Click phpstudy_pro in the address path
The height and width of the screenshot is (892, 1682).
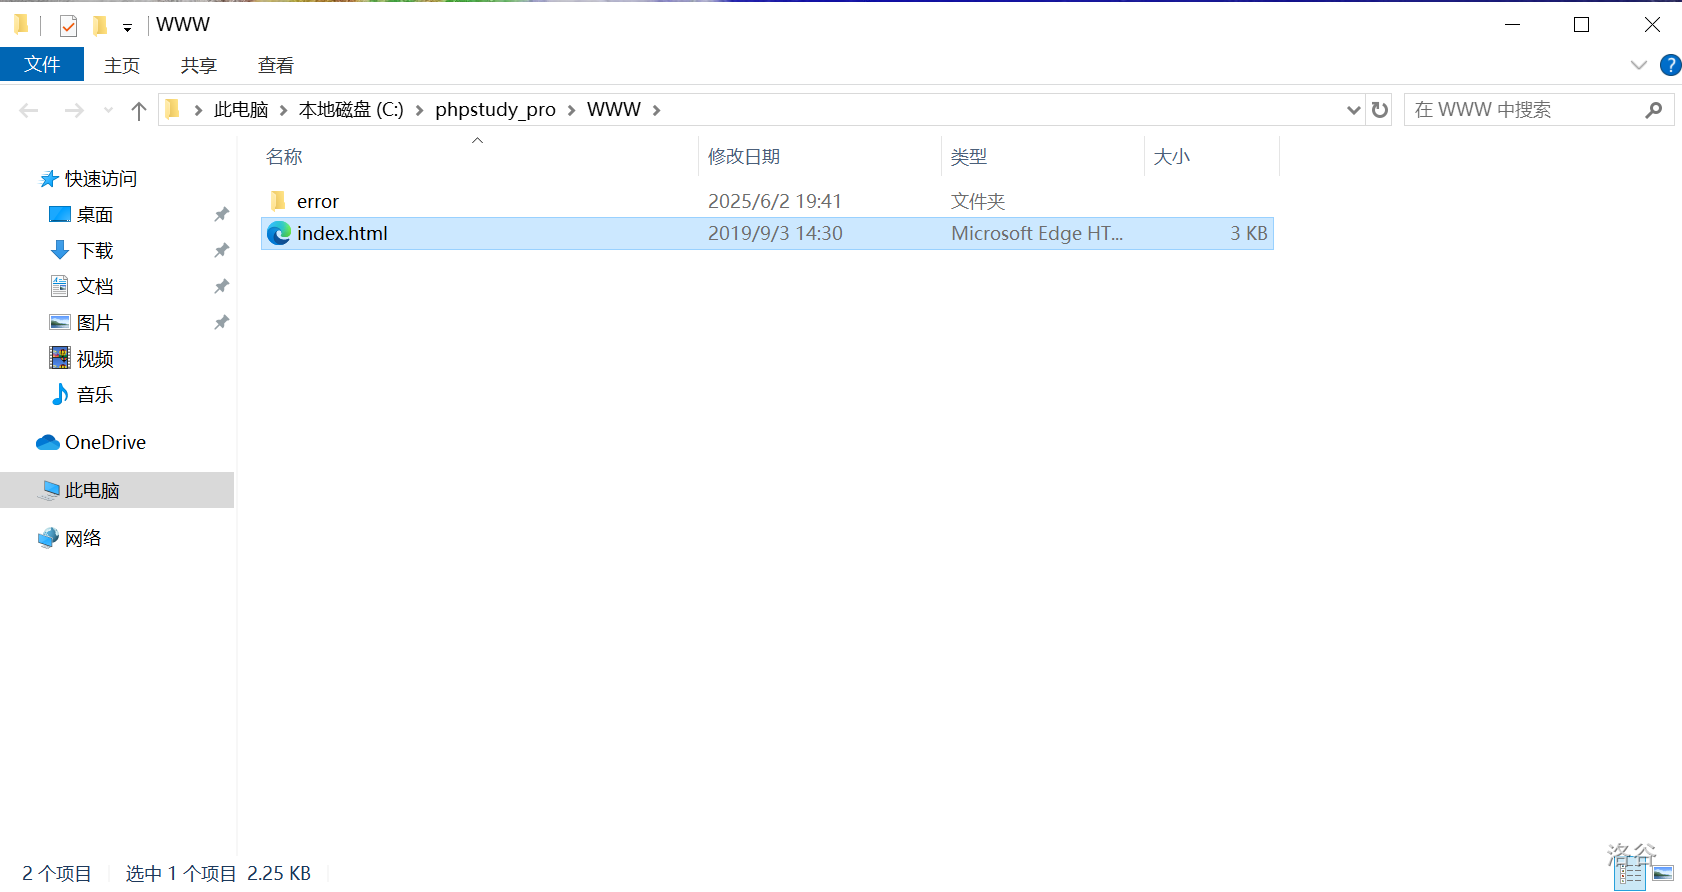click(495, 110)
